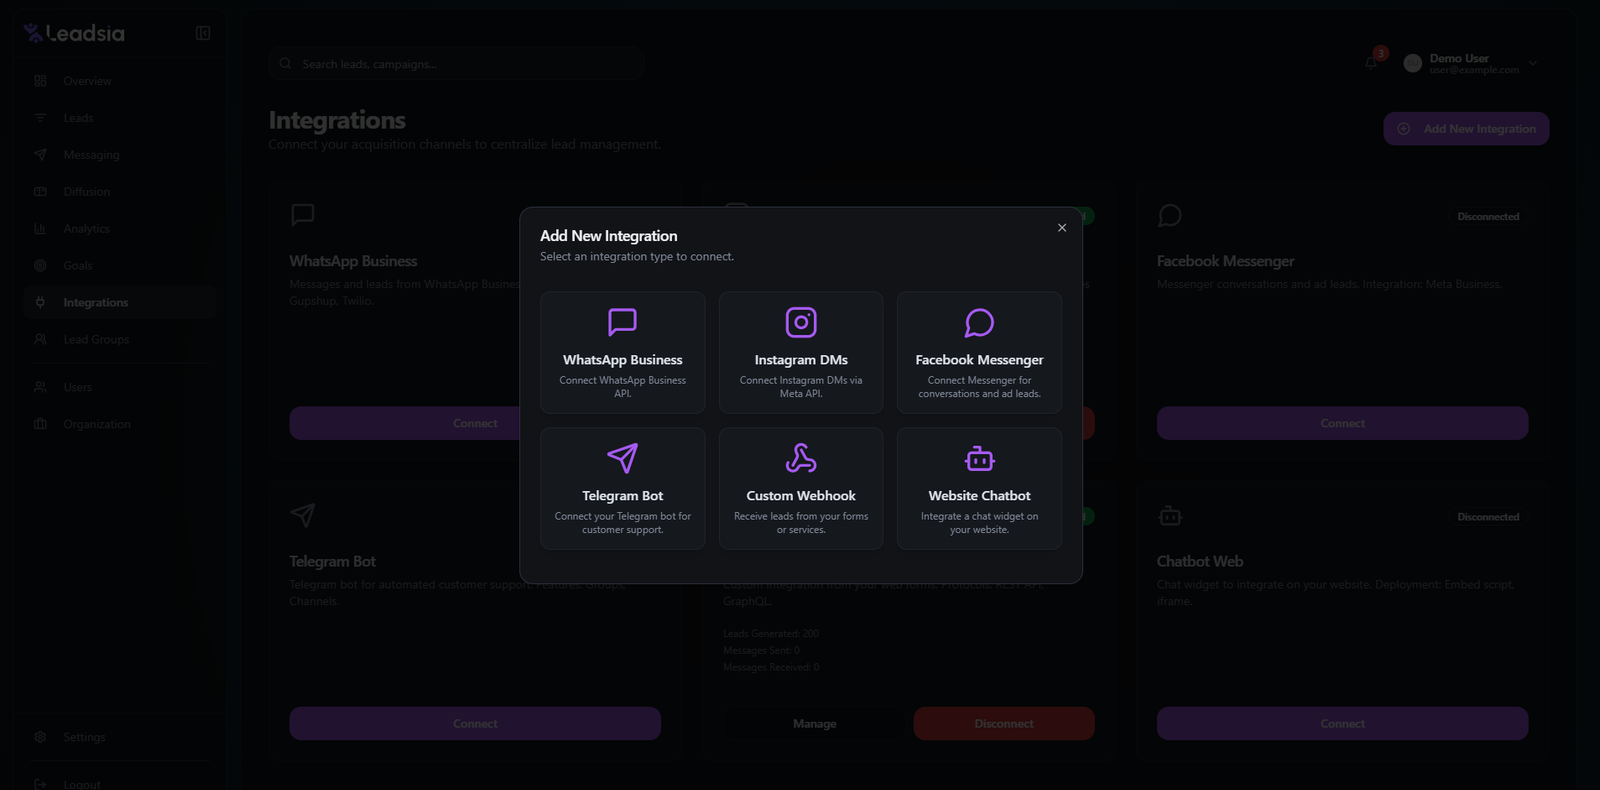The width and height of the screenshot is (1600, 790).
Task: Close the Add New Integration dialog
Action: [x=1062, y=228]
